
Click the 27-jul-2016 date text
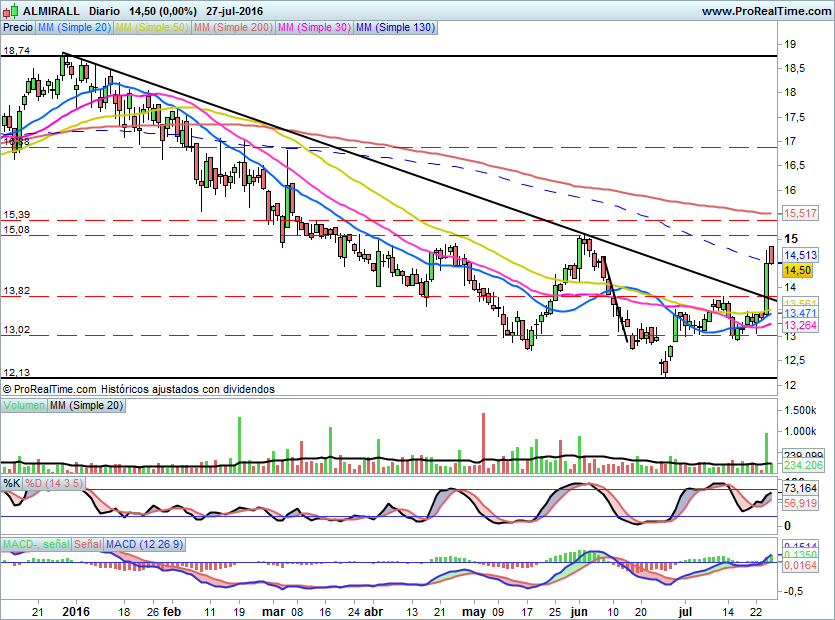coord(234,11)
